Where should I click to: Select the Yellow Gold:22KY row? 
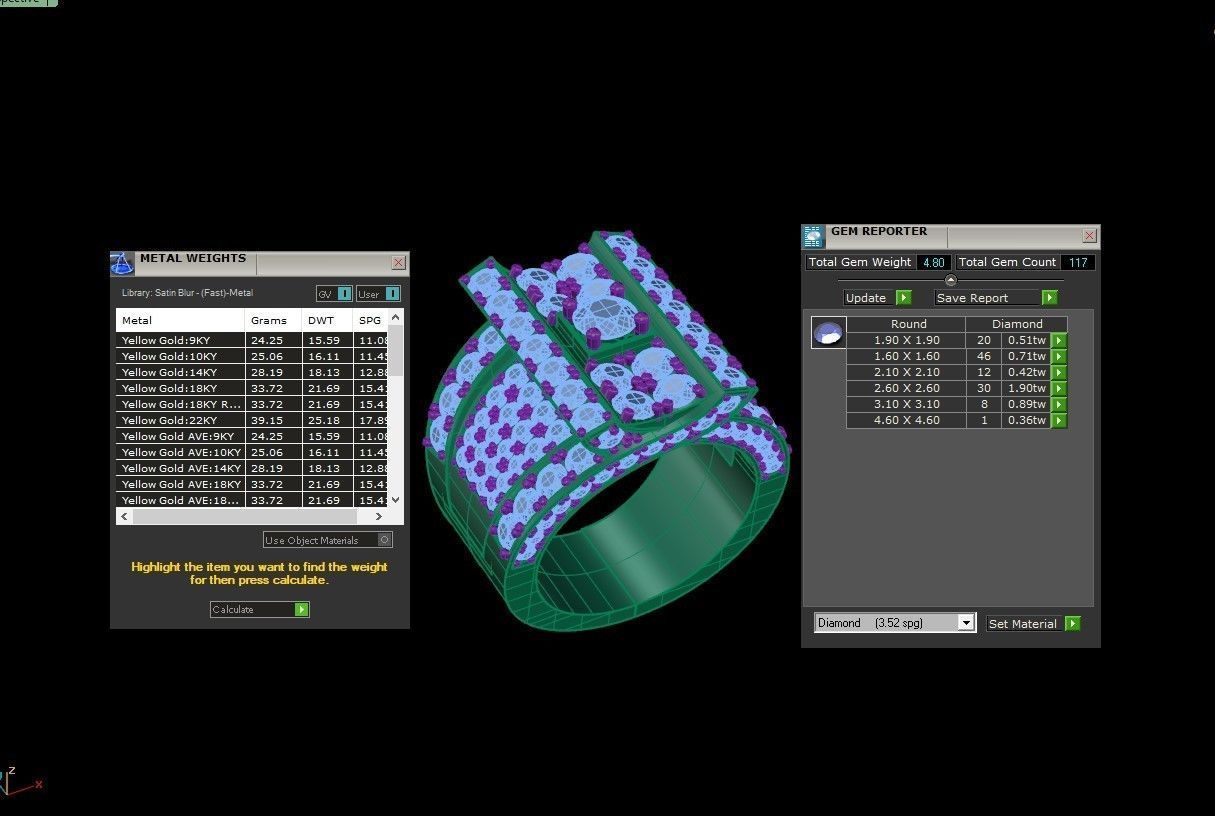coord(252,420)
